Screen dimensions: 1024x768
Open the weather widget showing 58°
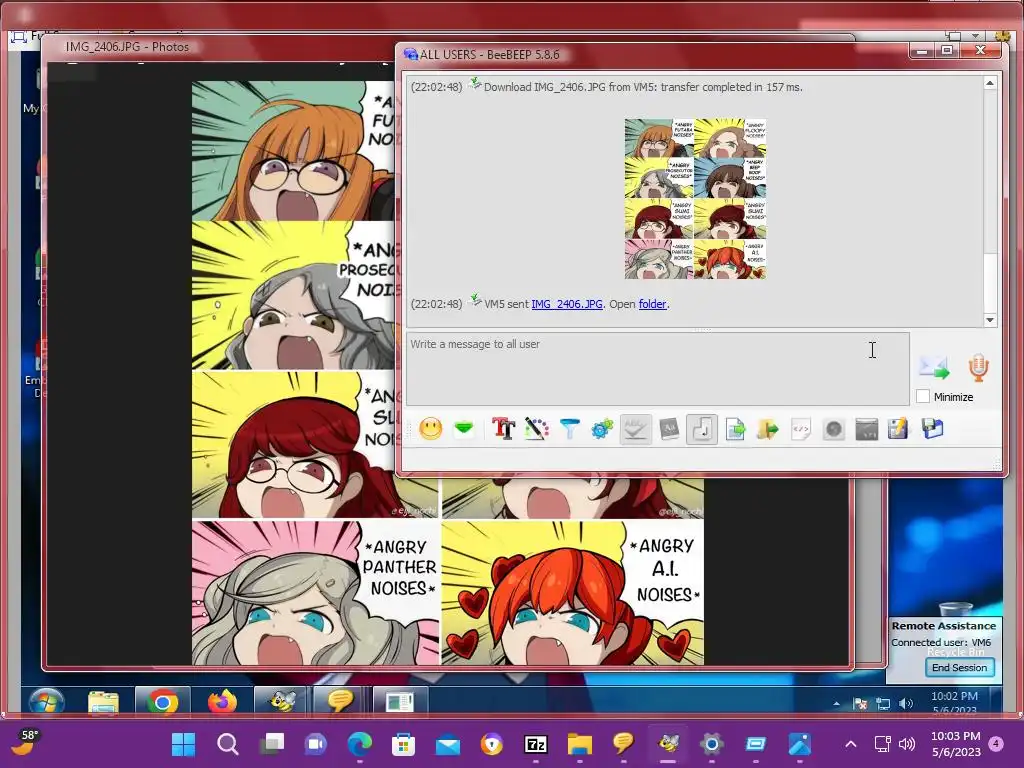tap(25, 742)
